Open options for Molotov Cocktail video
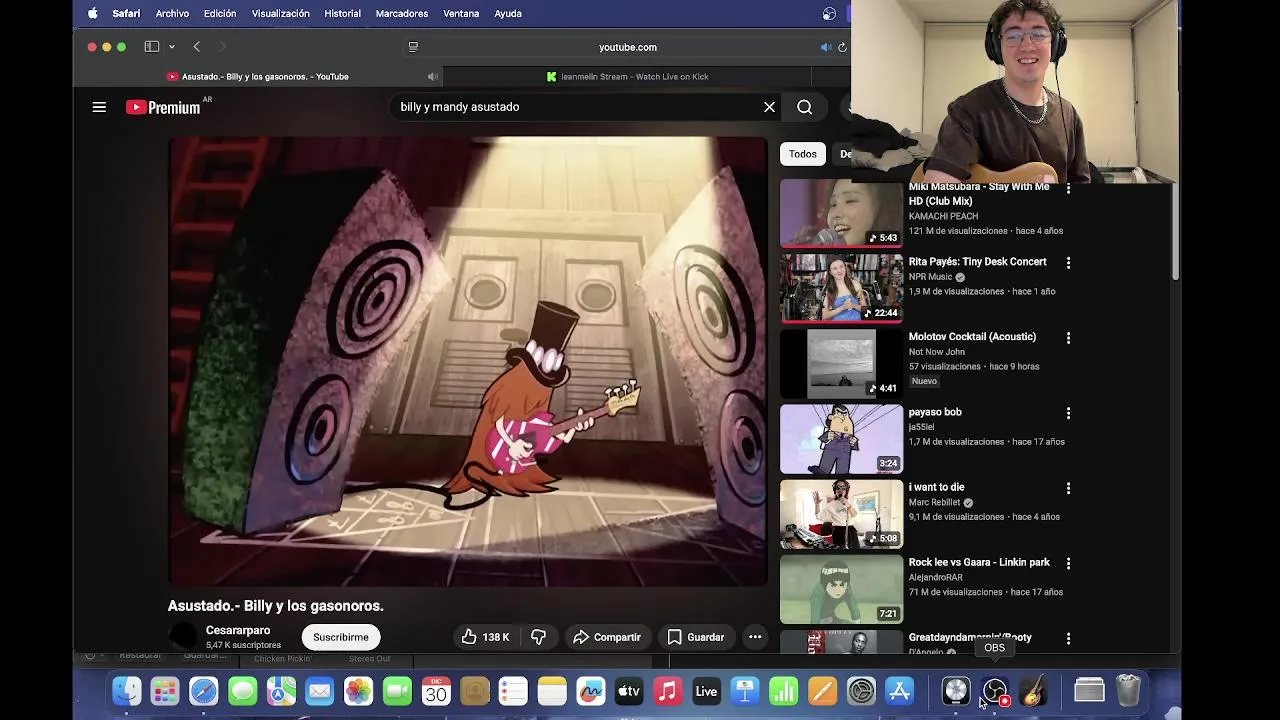1280x720 pixels. (x=1068, y=338)
